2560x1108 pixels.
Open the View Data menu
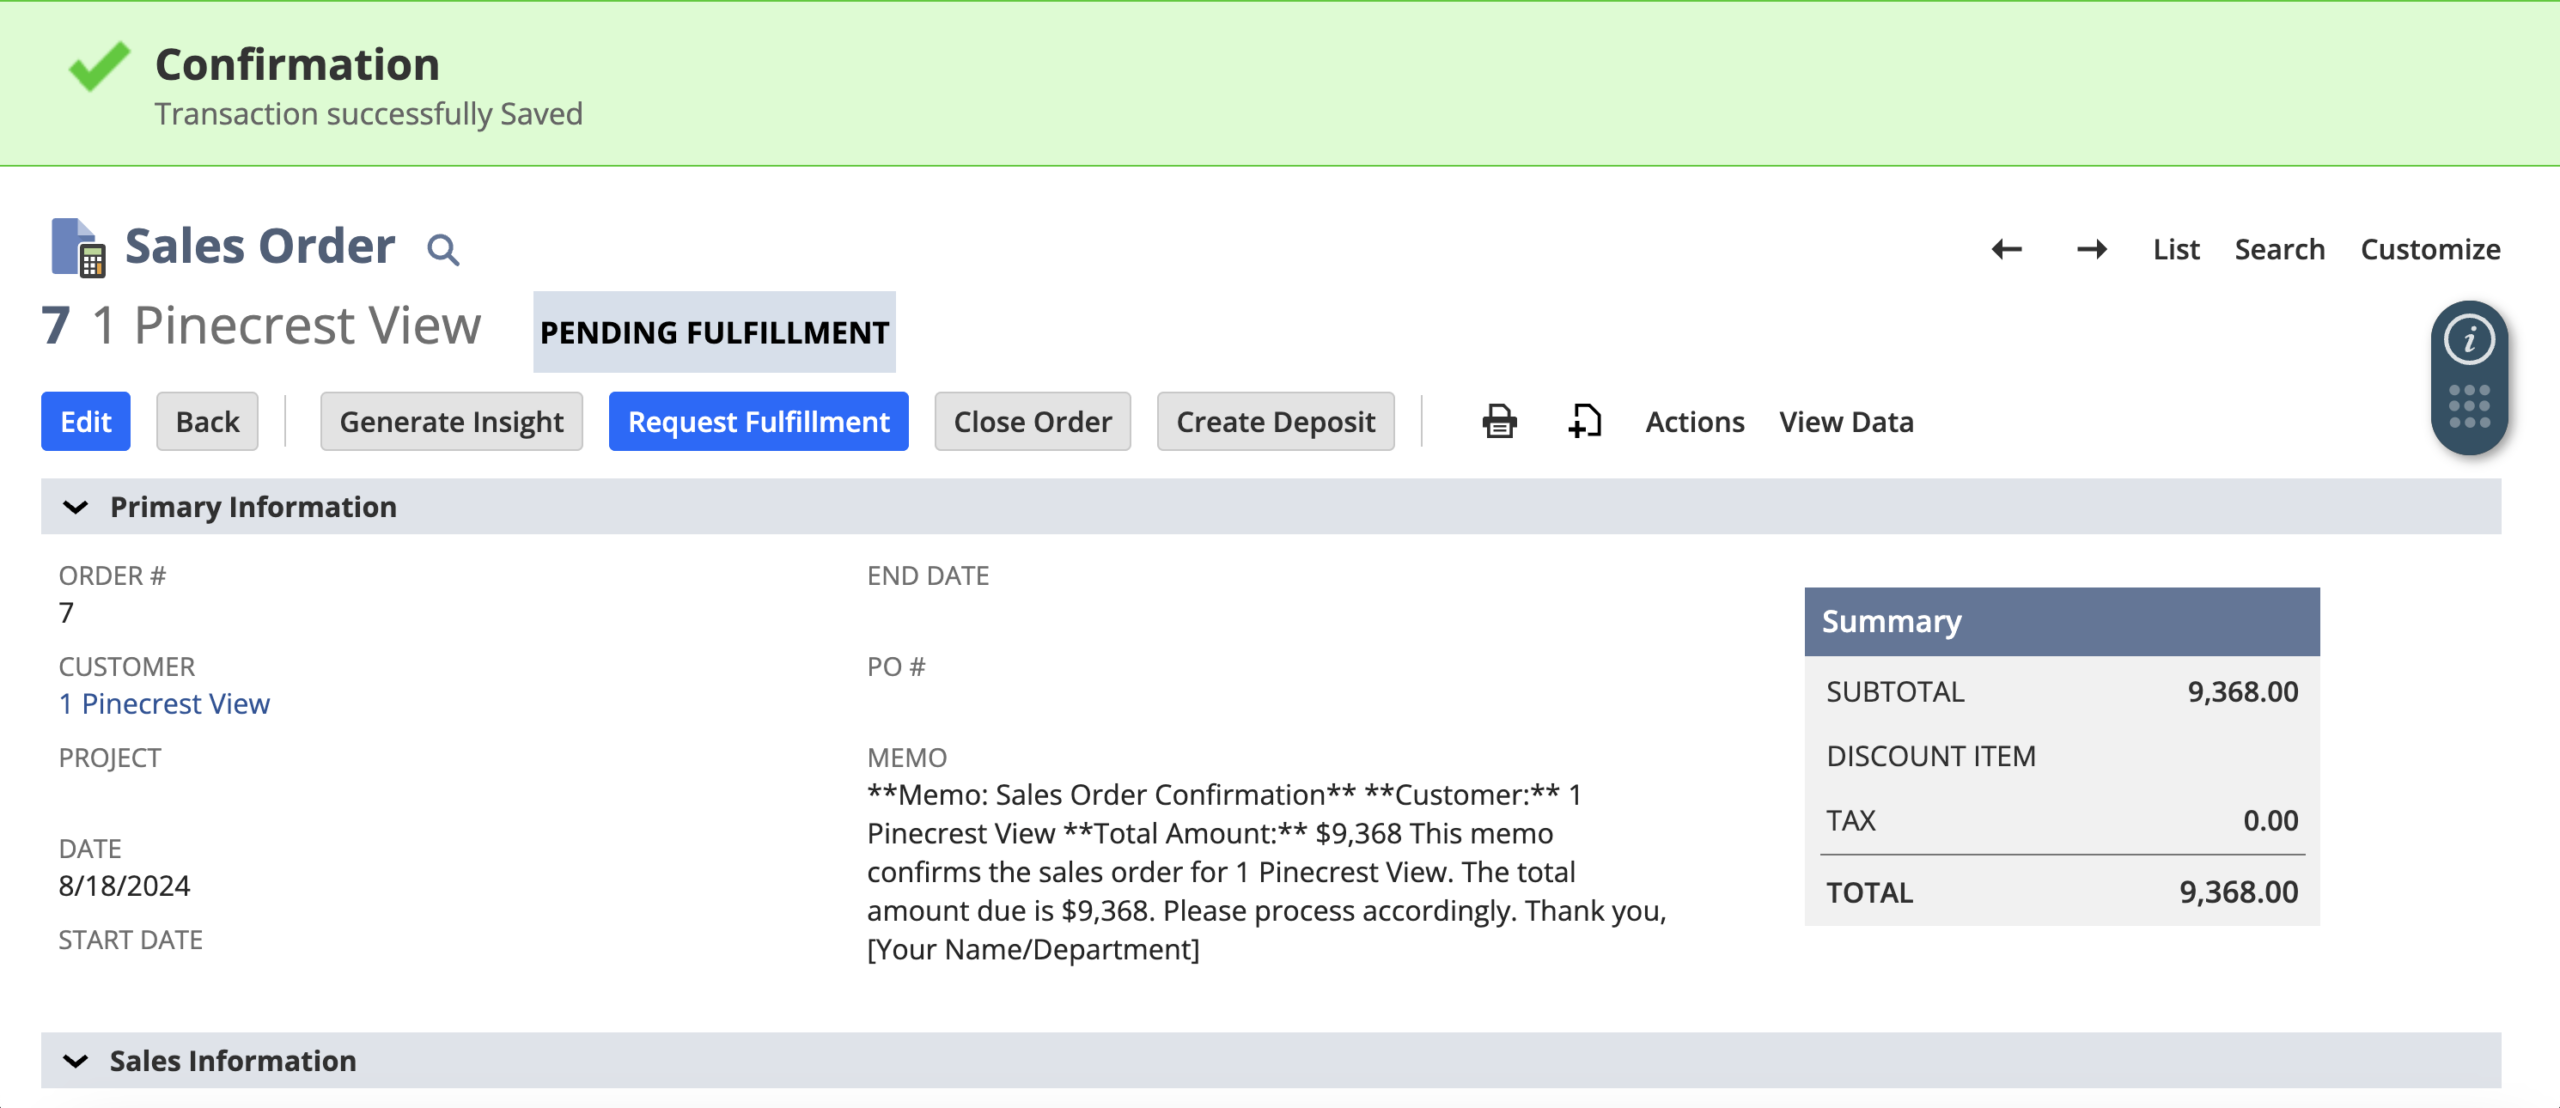pyautogui.click(x=1846, y=422)
